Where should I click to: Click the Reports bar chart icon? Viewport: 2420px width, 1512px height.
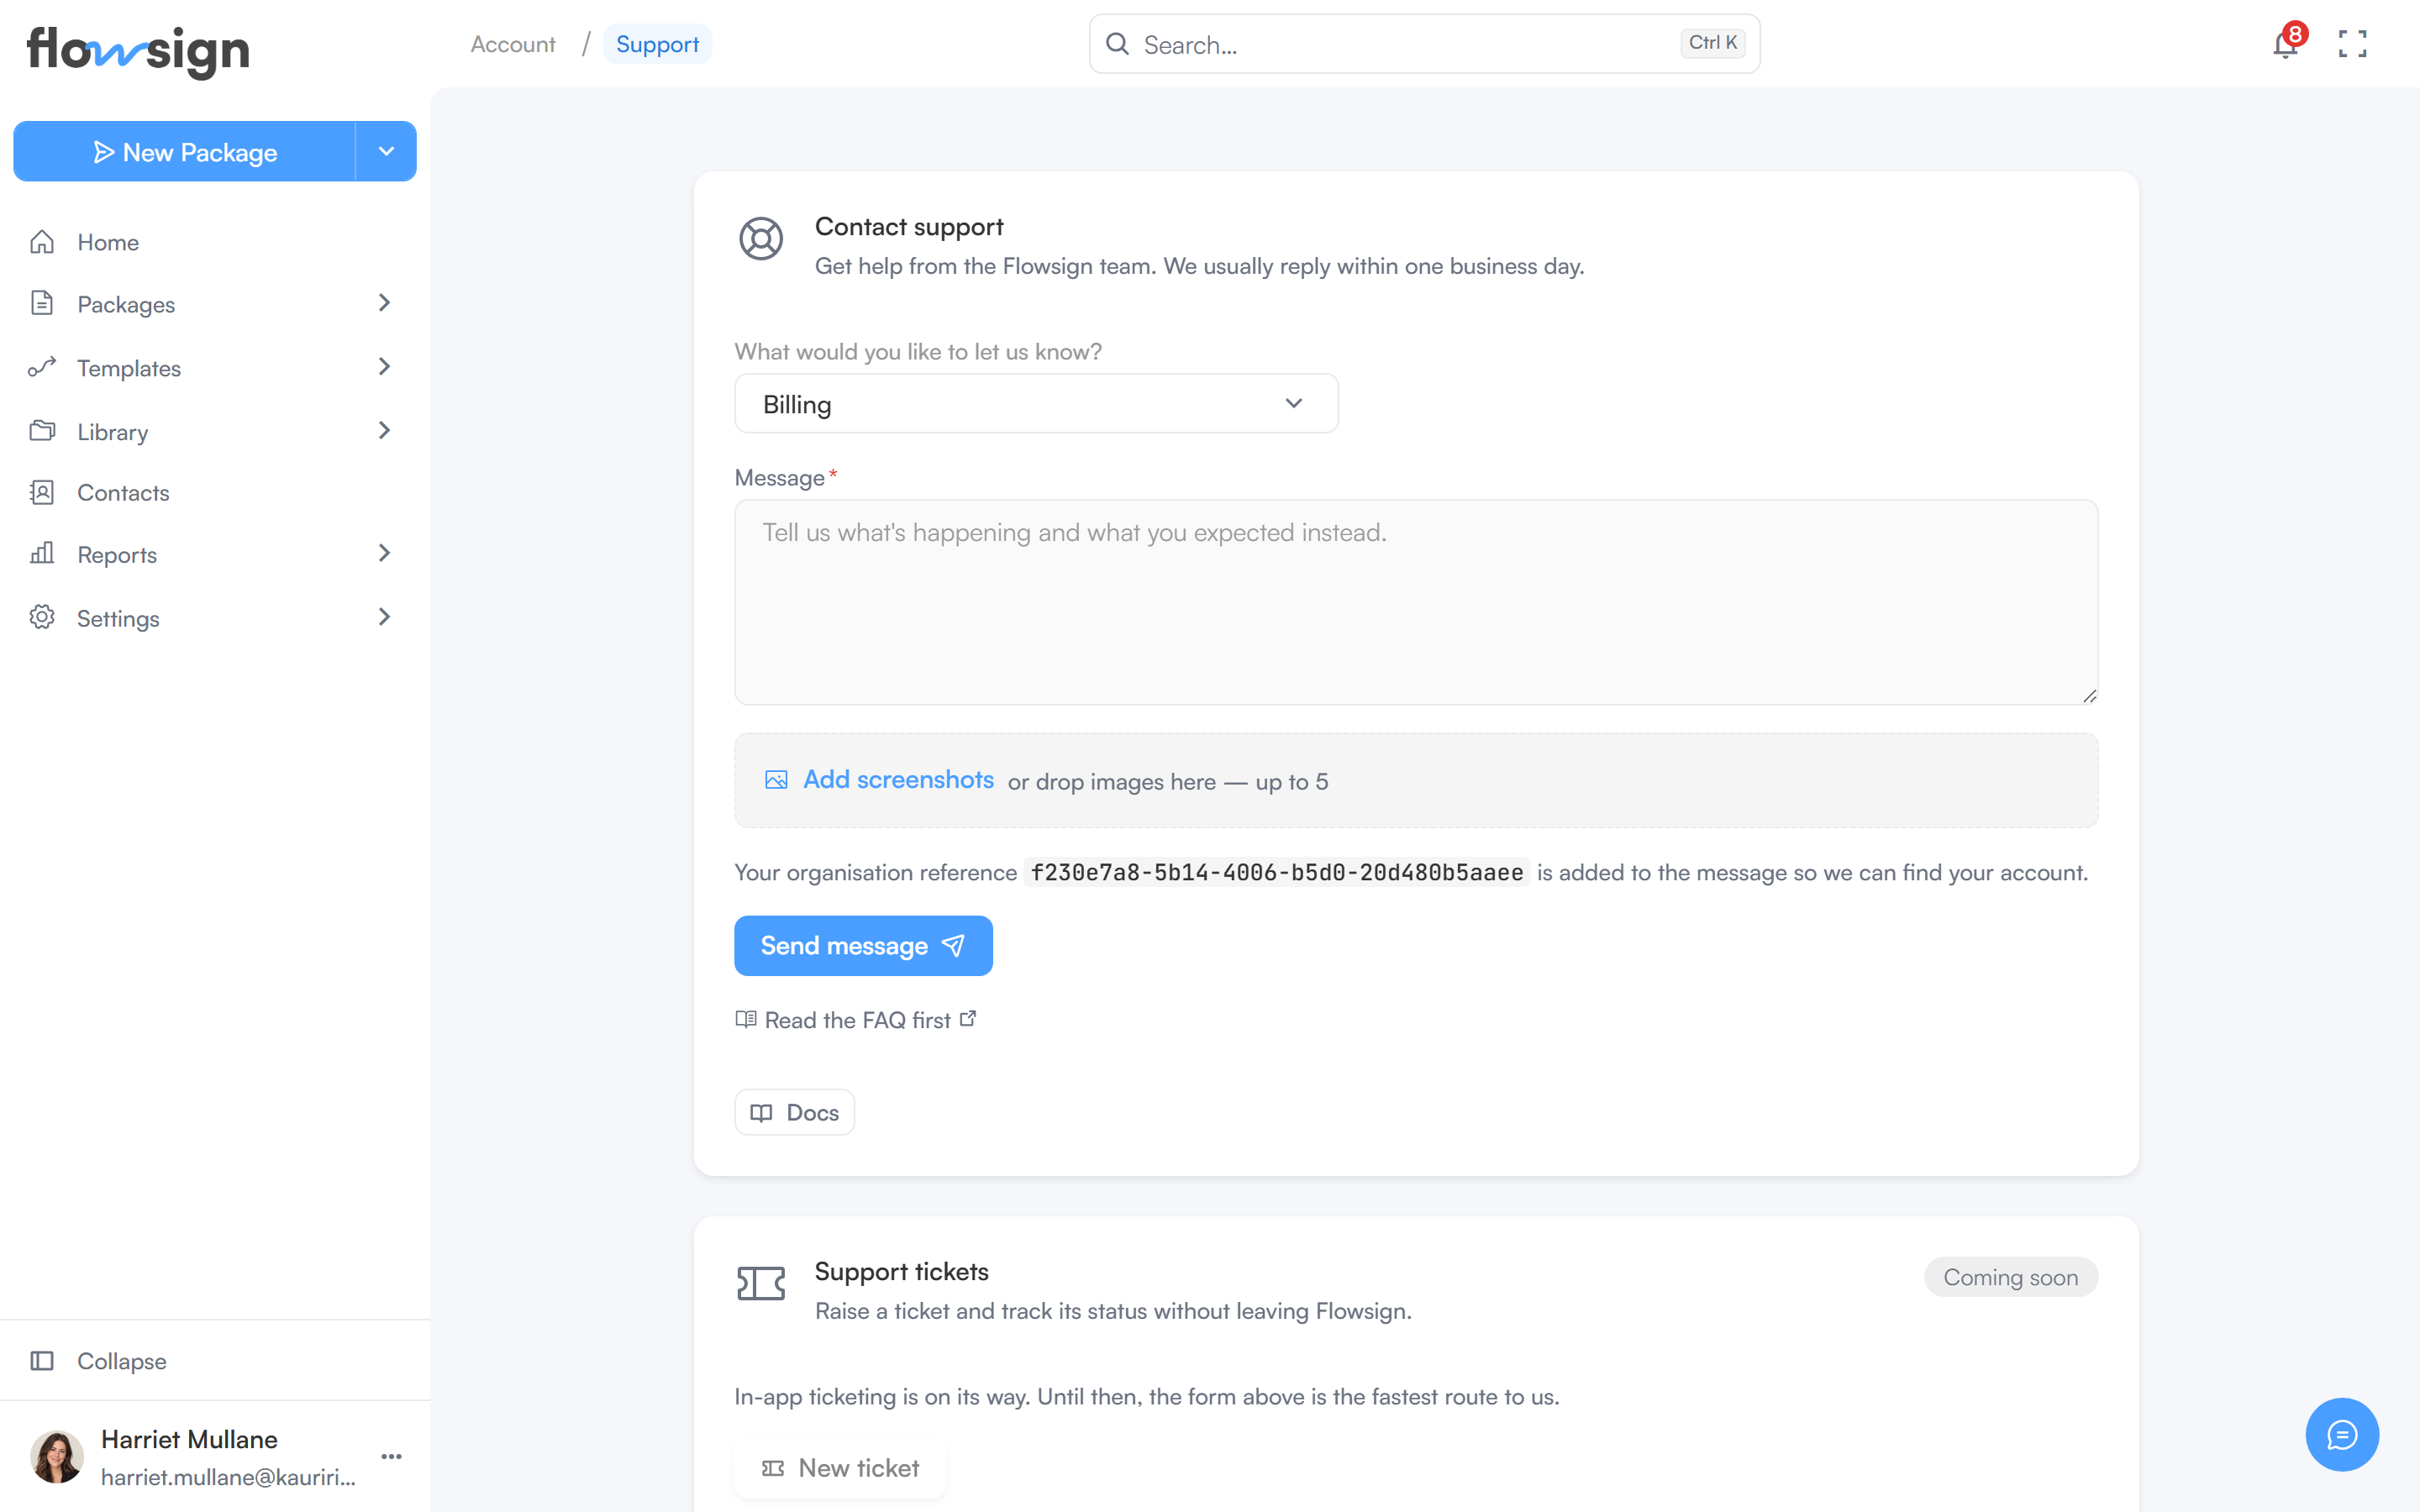tap(42, 553)
